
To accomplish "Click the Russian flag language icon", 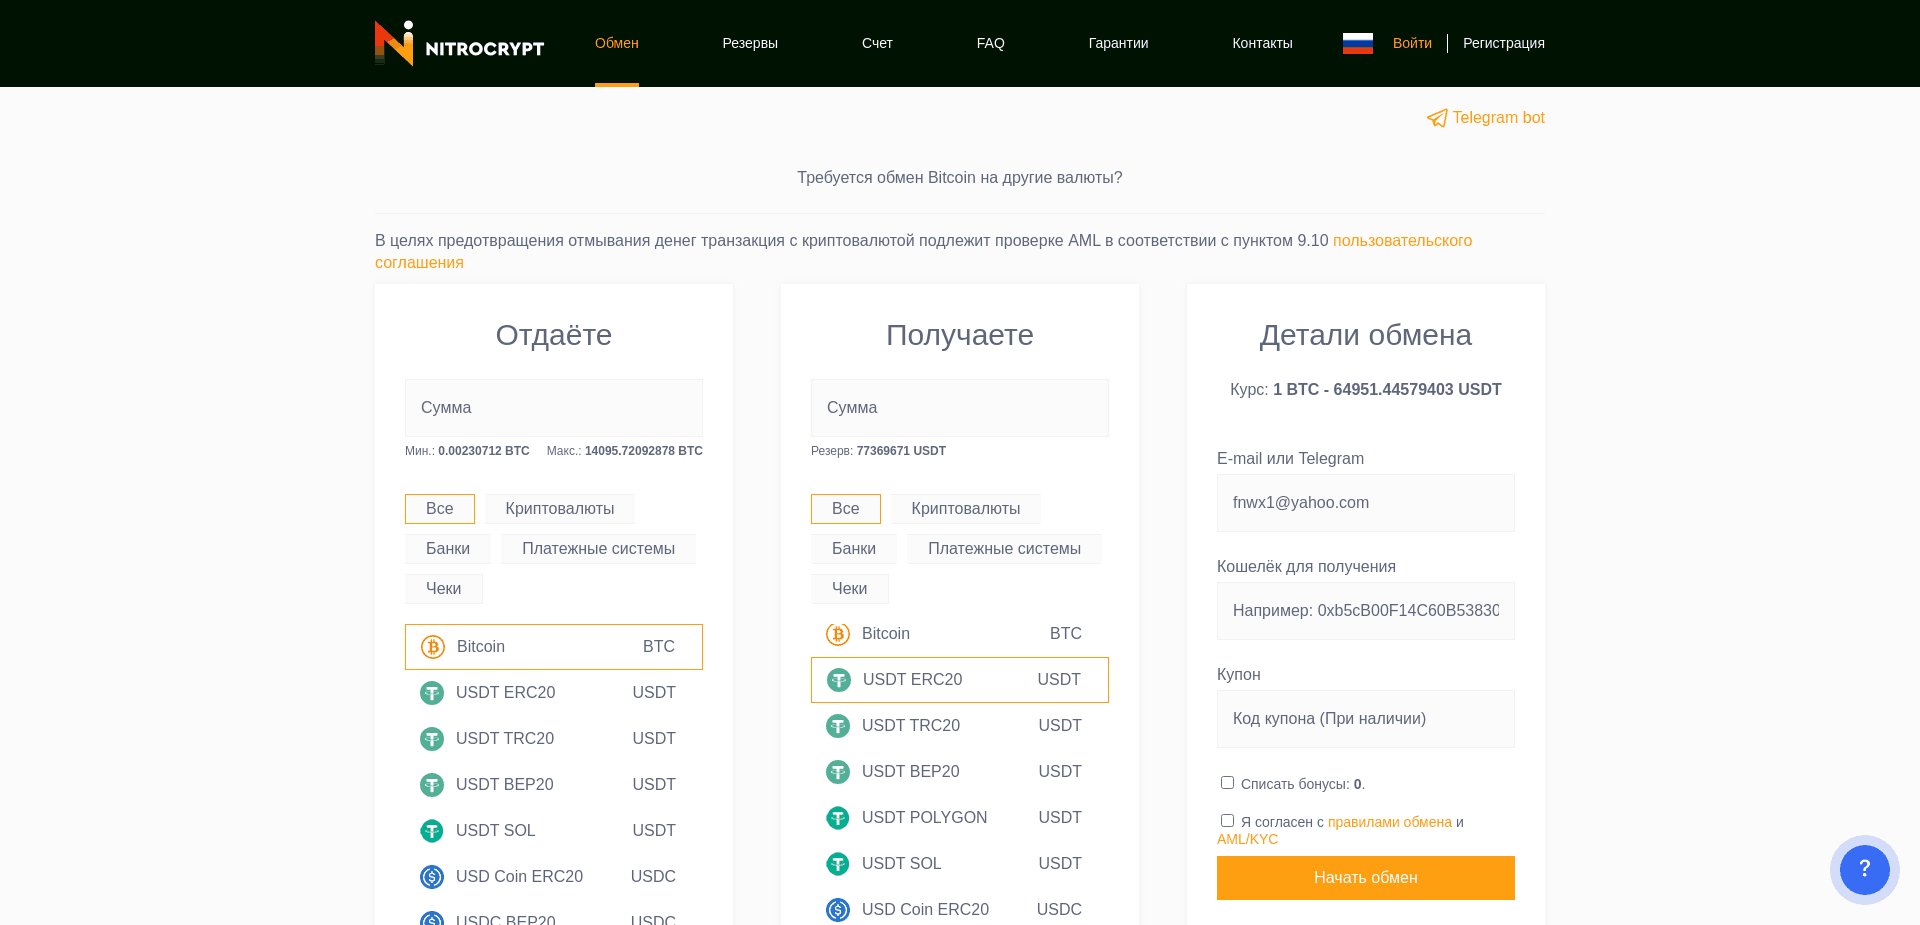I will 1357,43.
